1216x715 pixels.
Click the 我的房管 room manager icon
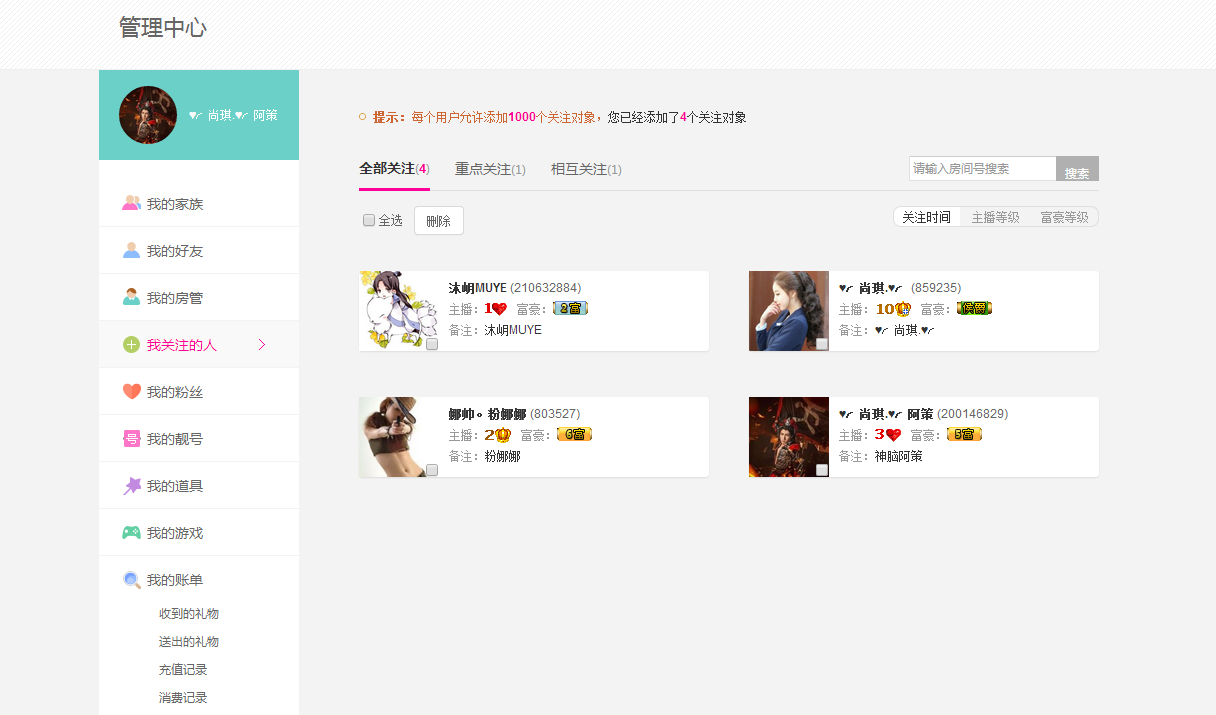(x=131, y=297)
